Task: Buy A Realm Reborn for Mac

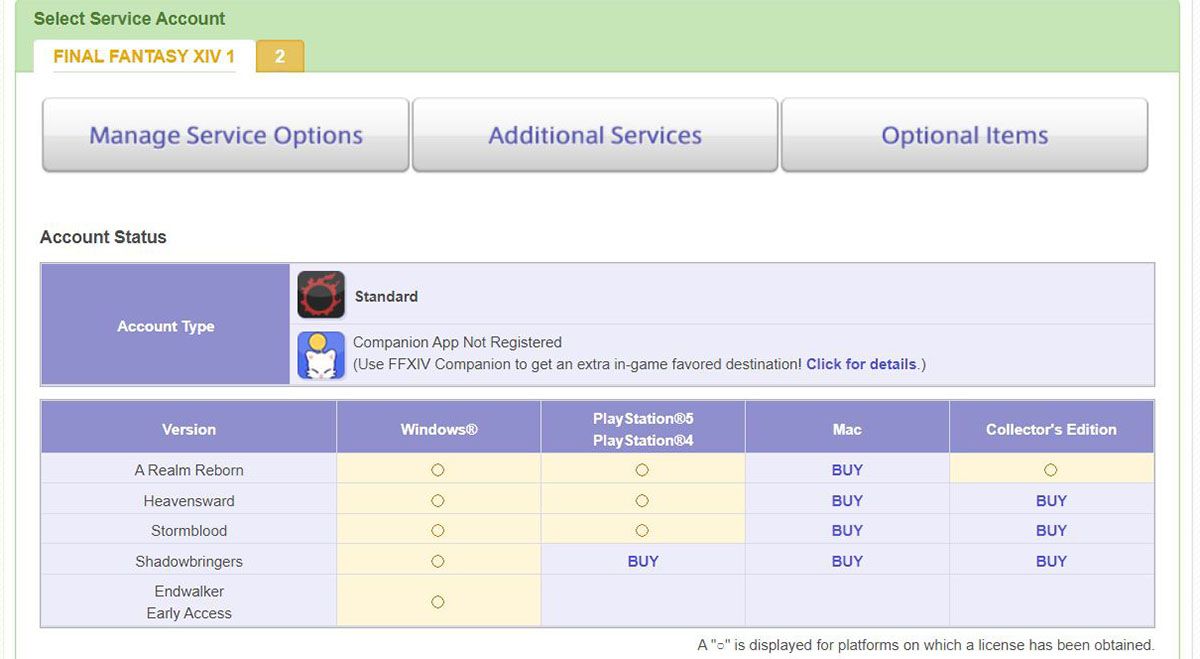Action: pos(846,469)
